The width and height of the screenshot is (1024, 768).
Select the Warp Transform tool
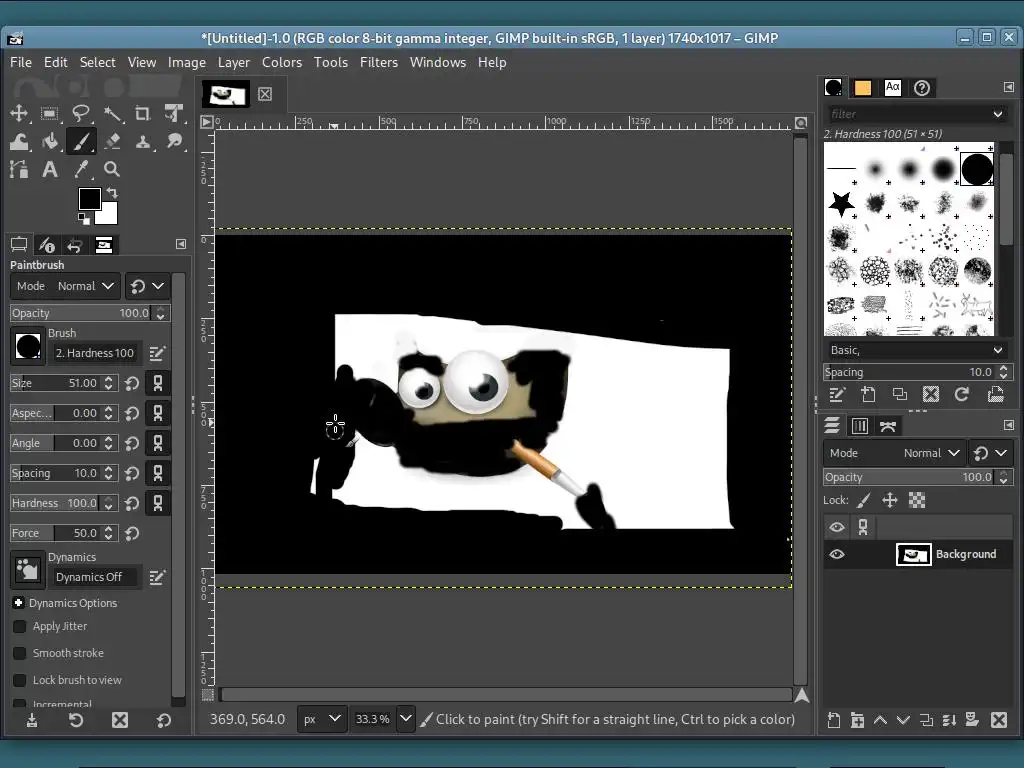pyautogui.click(x=19, y=142)
